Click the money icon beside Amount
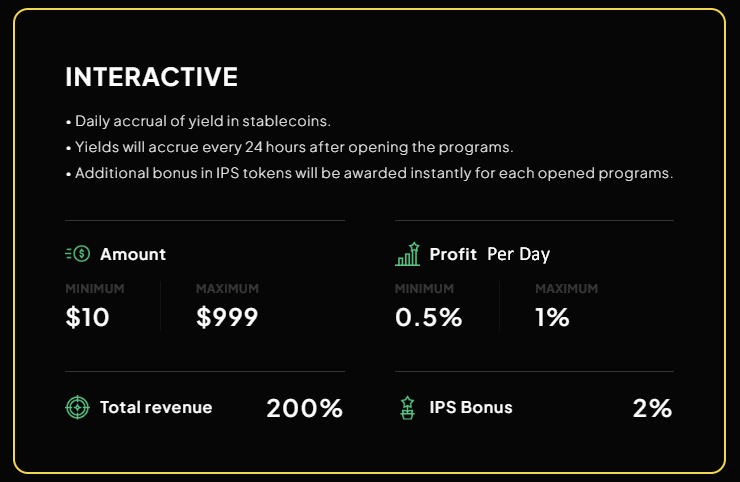This screenshot has width=740, height=482. 77,254
